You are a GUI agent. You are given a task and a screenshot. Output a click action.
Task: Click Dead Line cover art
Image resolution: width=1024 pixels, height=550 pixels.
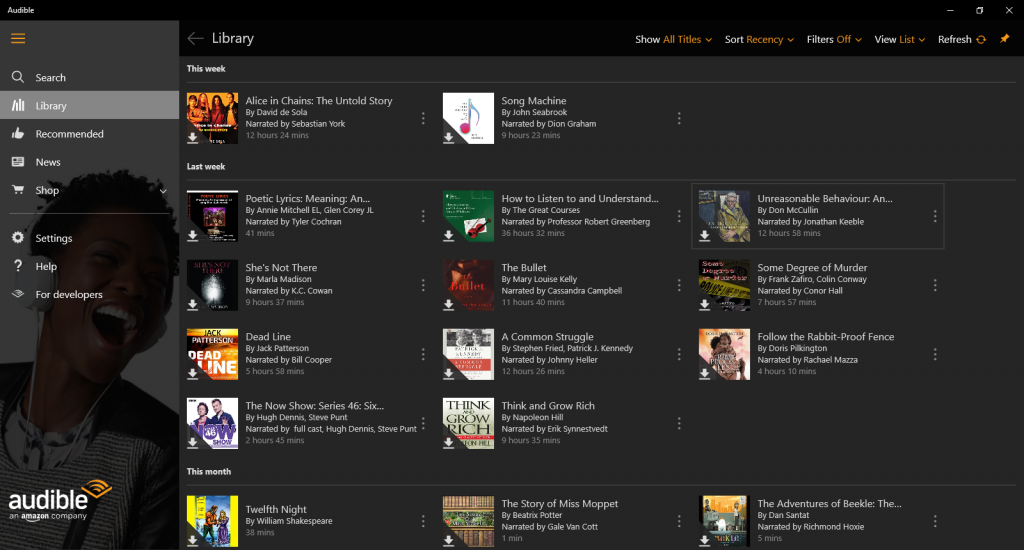coord(212,354)
